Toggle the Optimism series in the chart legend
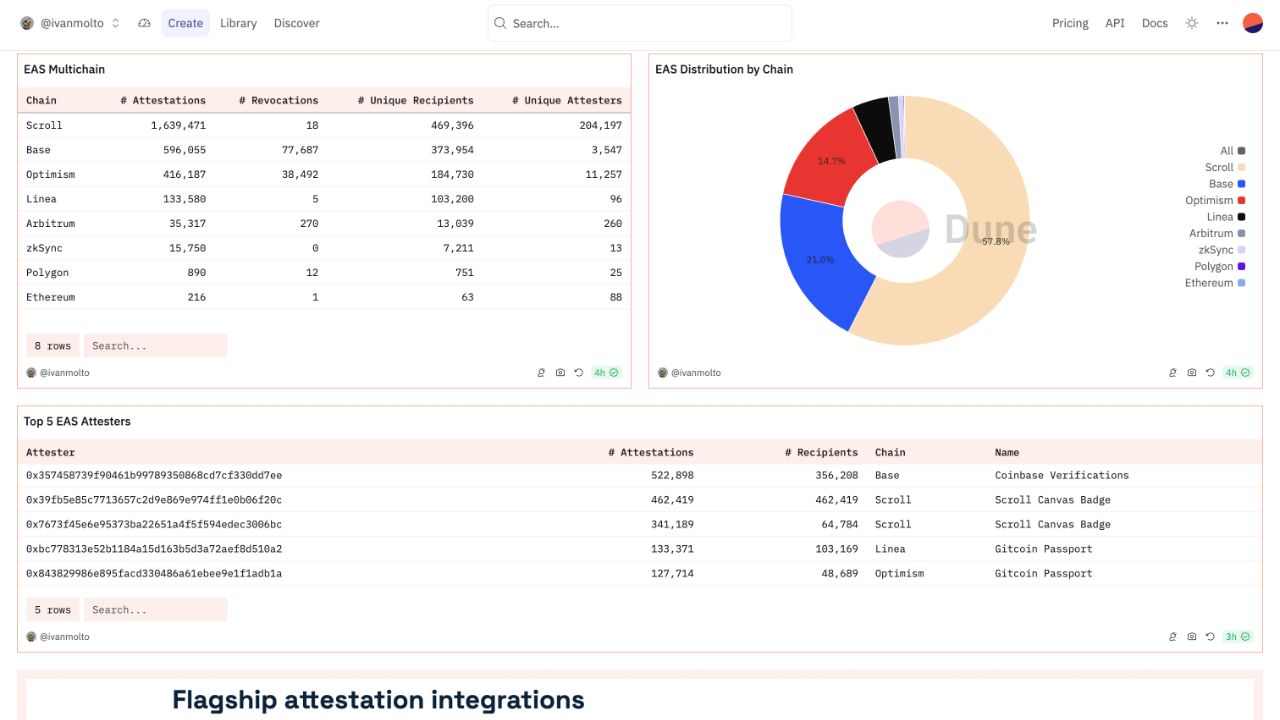The width and height of the screenshot is (1280, 720). (x=1215, y=200)
